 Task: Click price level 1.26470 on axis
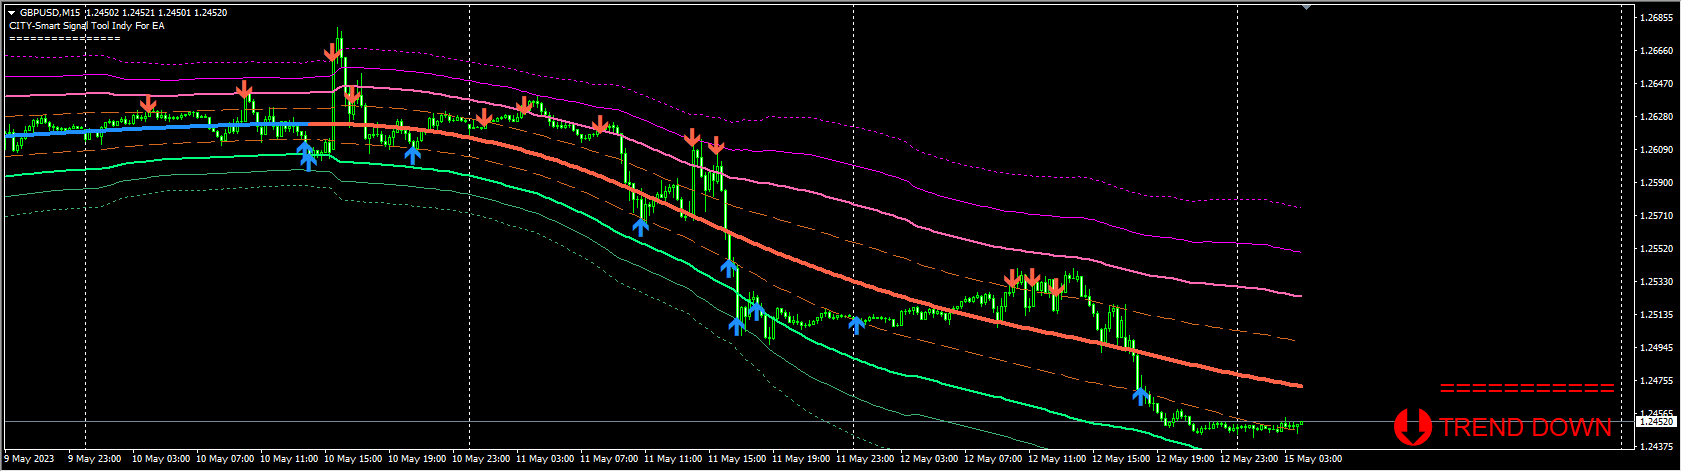pos(1656,84)
